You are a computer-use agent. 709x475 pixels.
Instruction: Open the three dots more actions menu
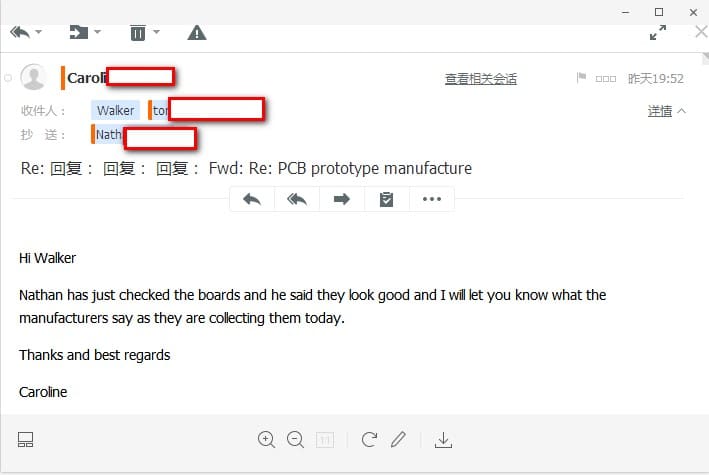(x=431, y=199)
